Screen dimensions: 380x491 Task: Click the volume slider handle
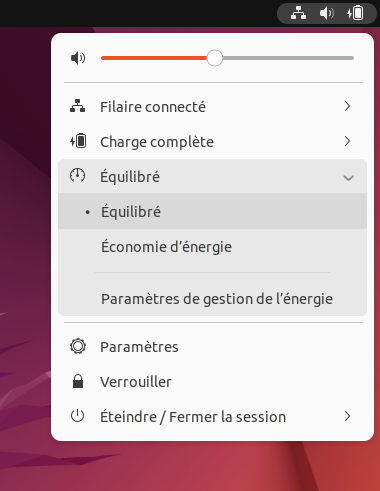(x=215, y=58)
